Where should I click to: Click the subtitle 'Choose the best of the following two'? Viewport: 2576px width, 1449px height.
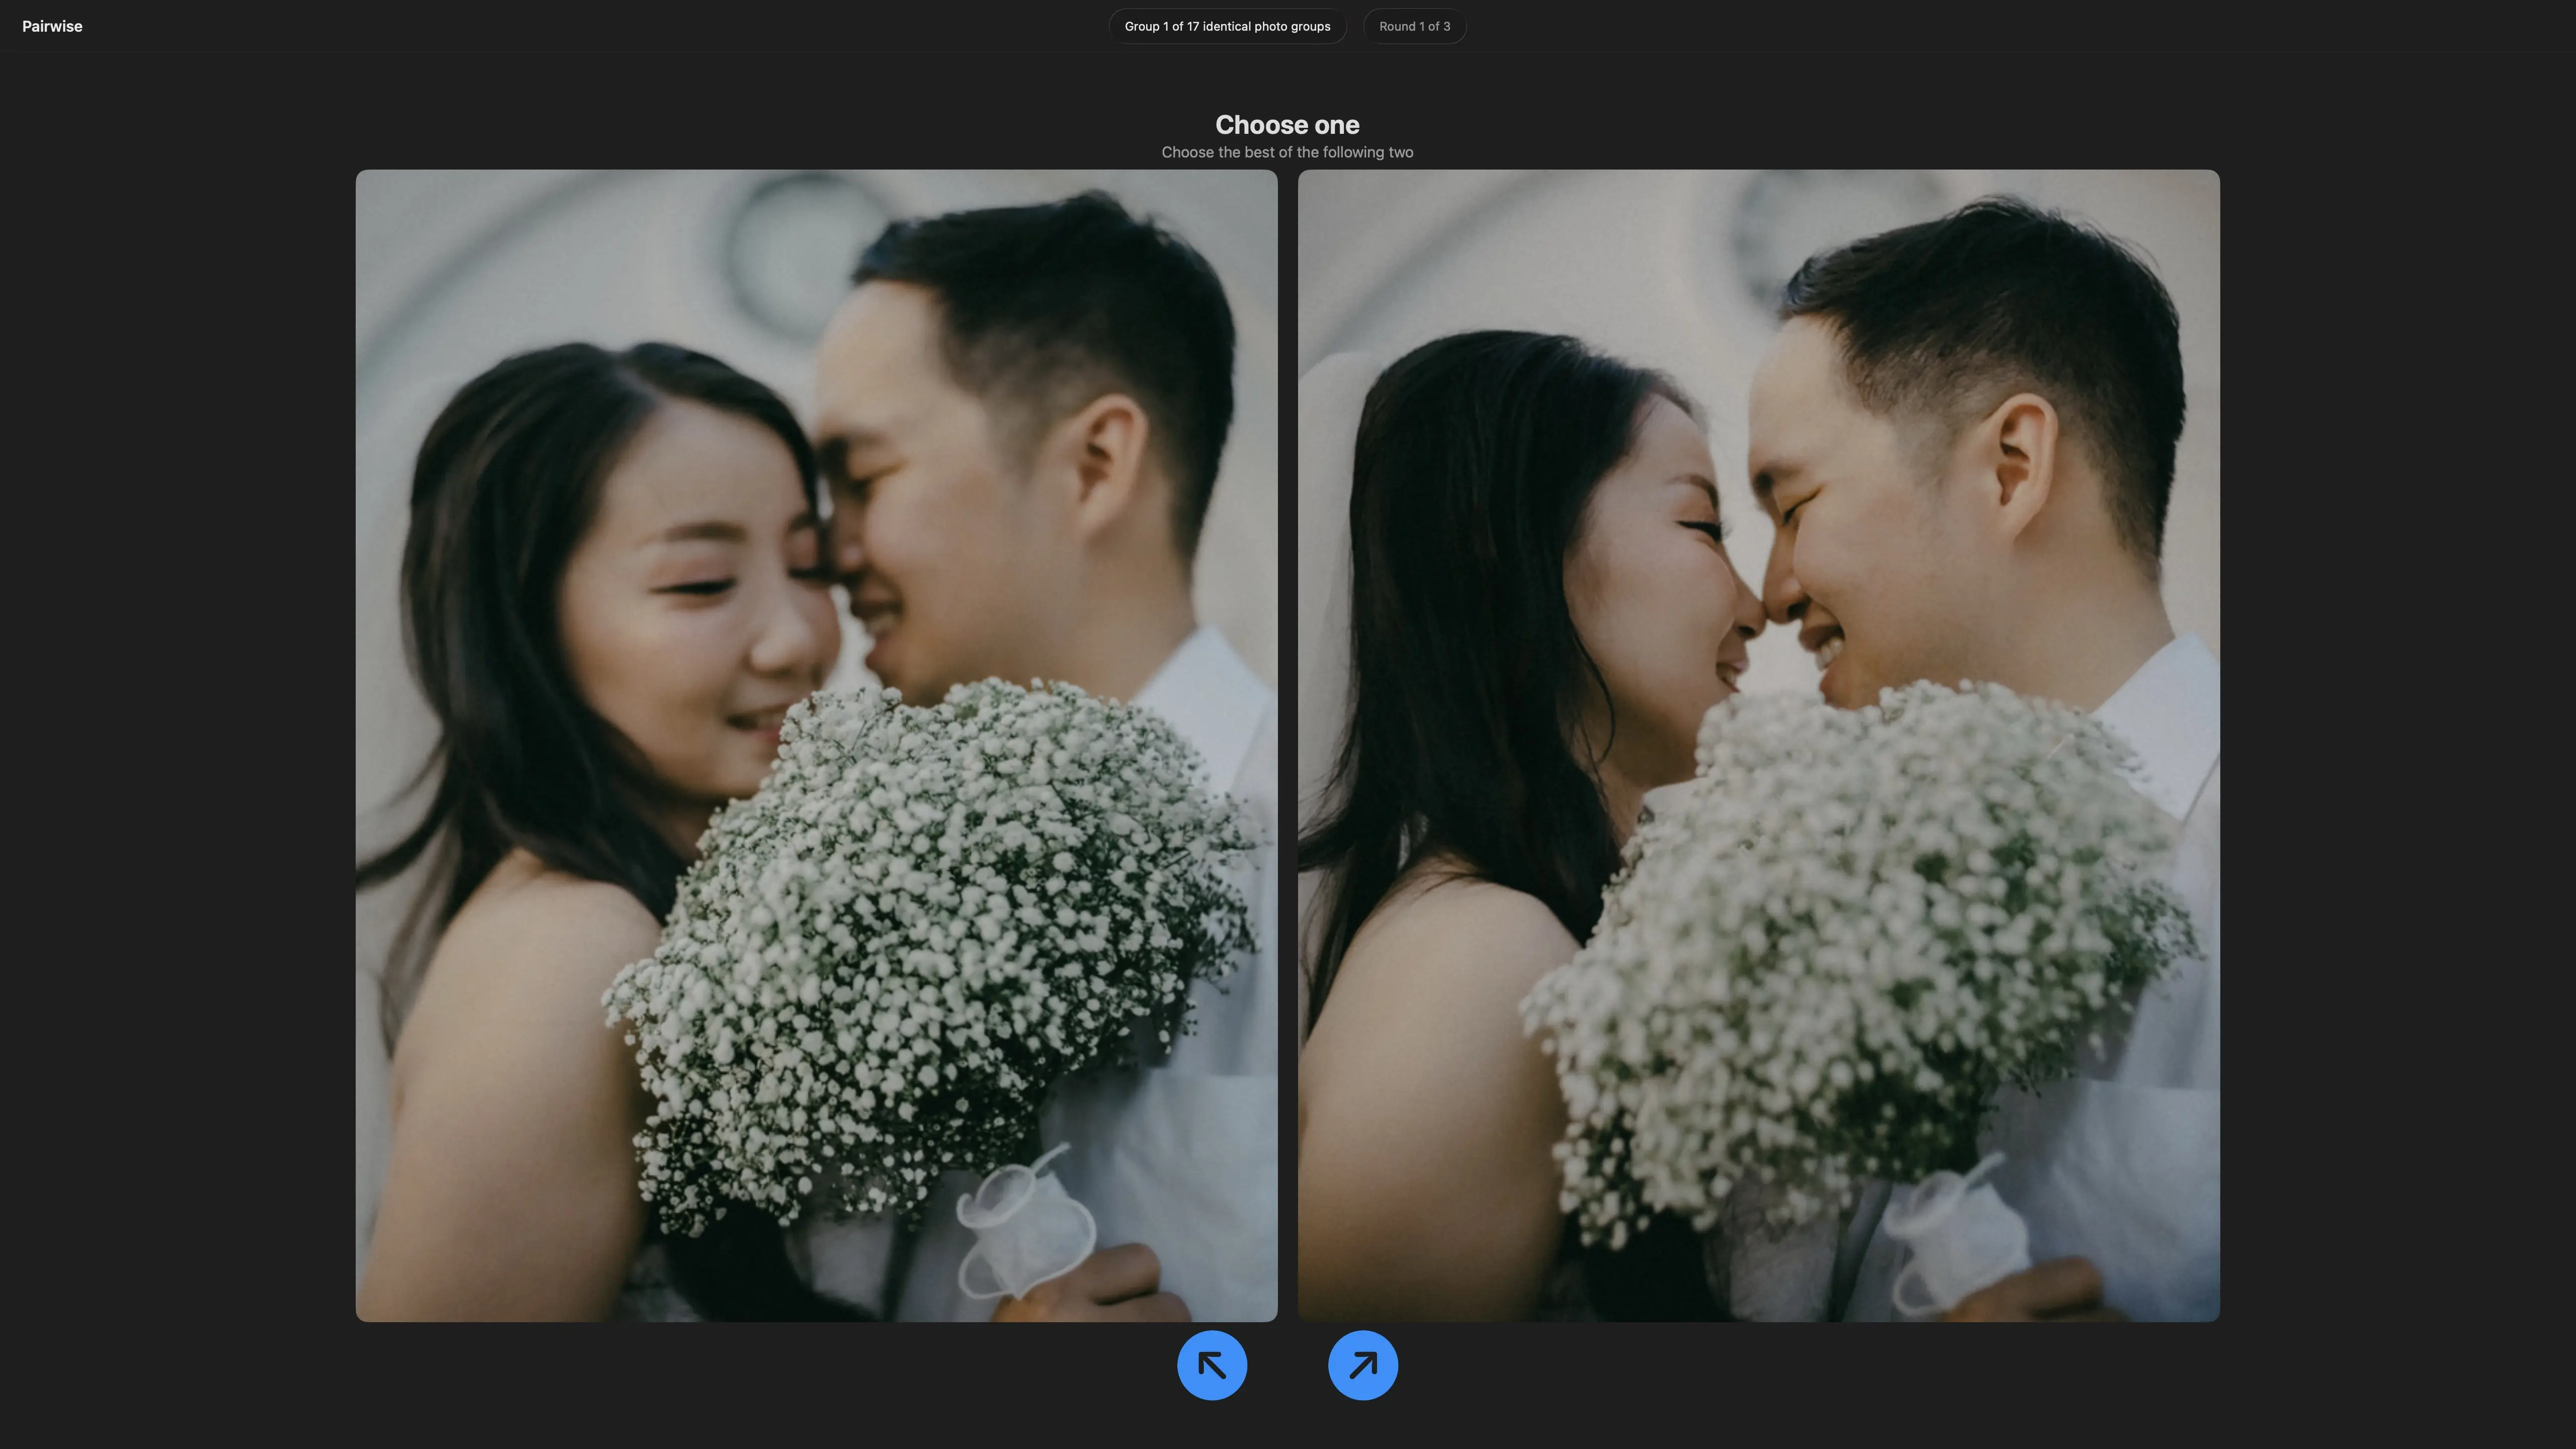click(x=1287, y=152)
